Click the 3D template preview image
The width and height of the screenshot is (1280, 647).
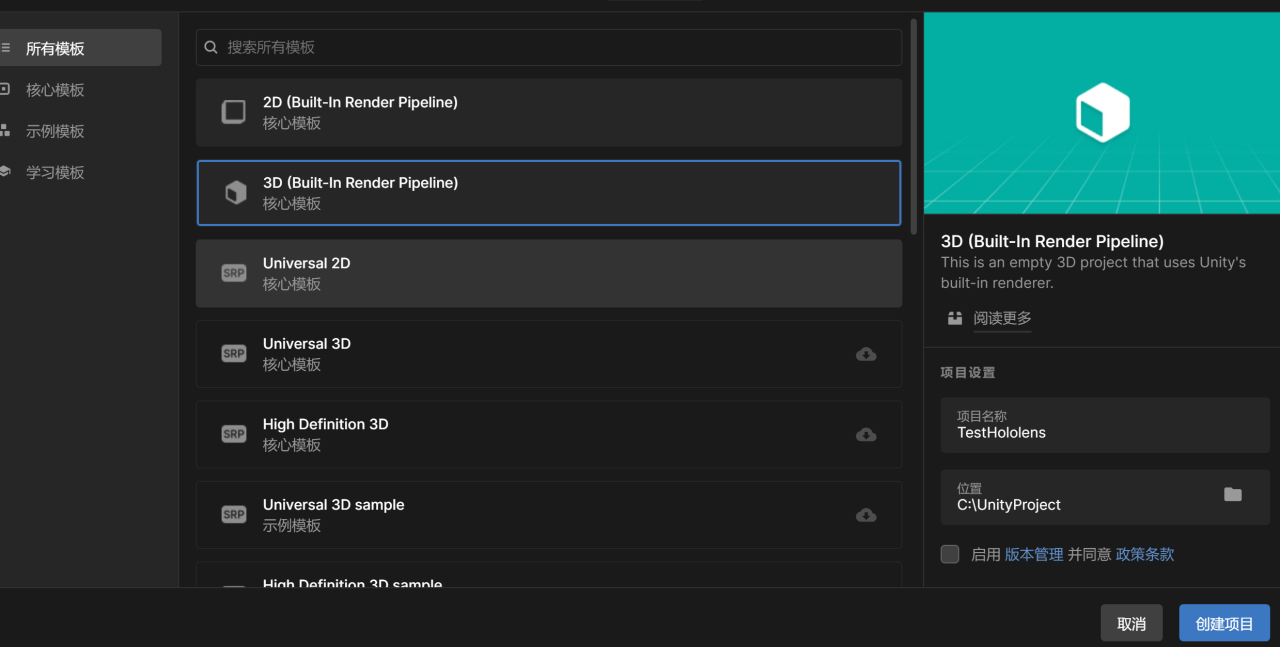tap(1102, 113)
